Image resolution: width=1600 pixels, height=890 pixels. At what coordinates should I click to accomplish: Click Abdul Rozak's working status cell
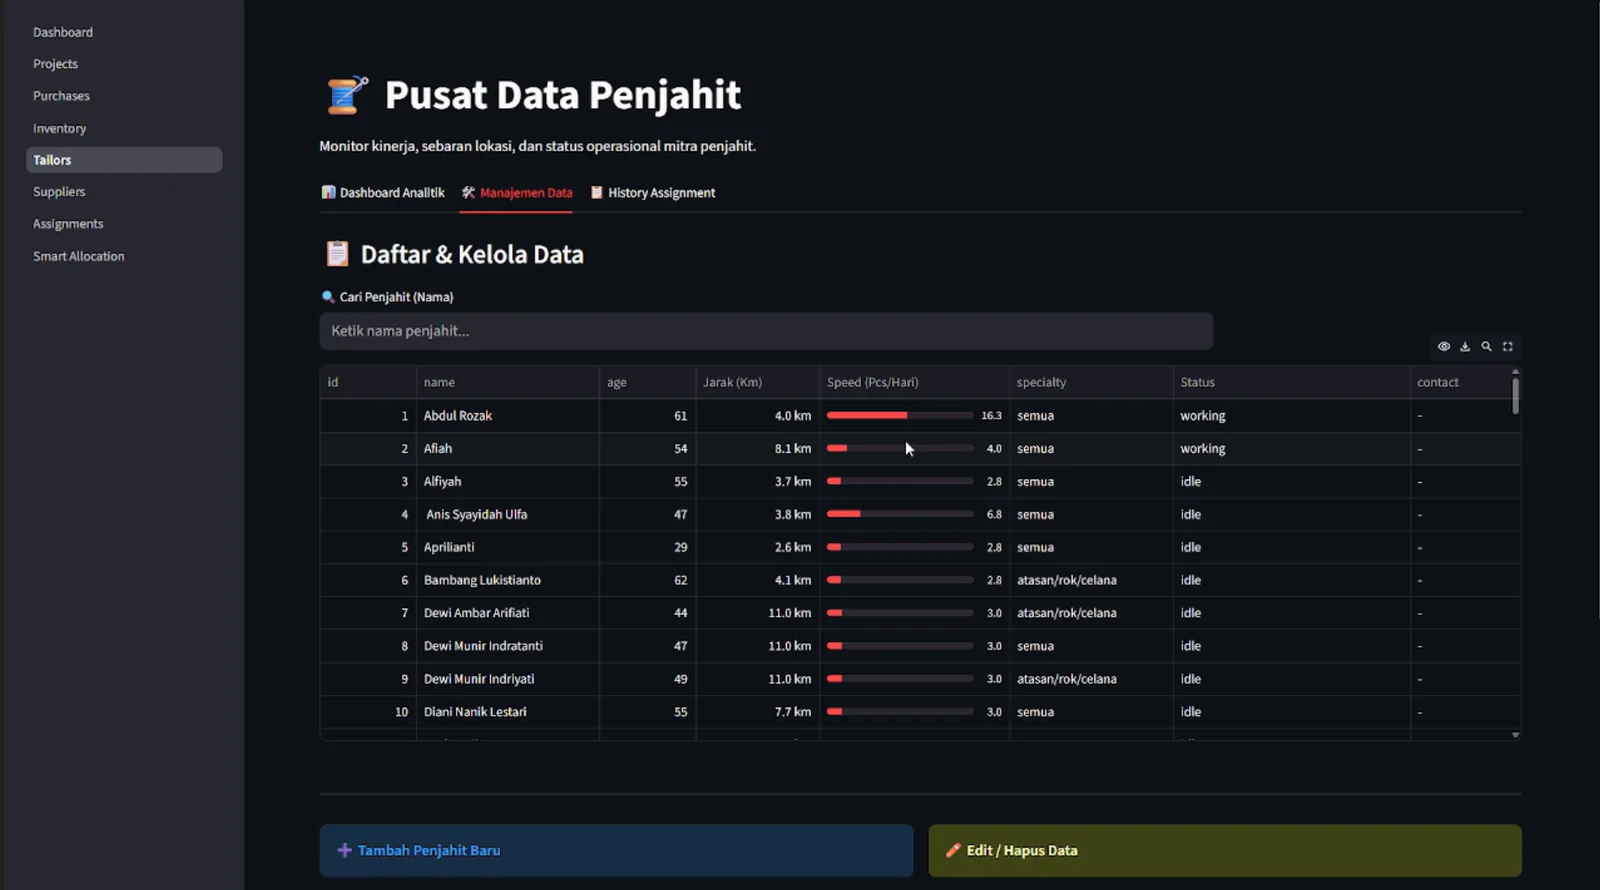click(1292, 415)
